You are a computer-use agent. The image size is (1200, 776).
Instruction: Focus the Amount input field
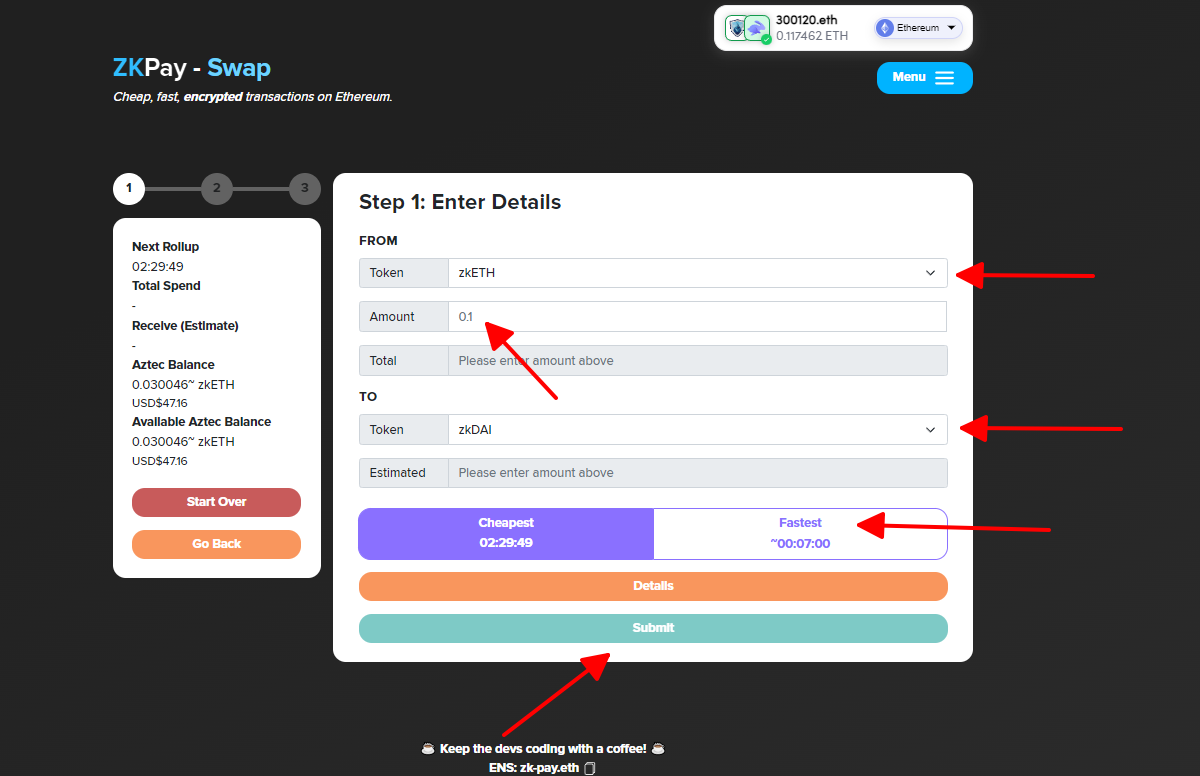[697, 316]
